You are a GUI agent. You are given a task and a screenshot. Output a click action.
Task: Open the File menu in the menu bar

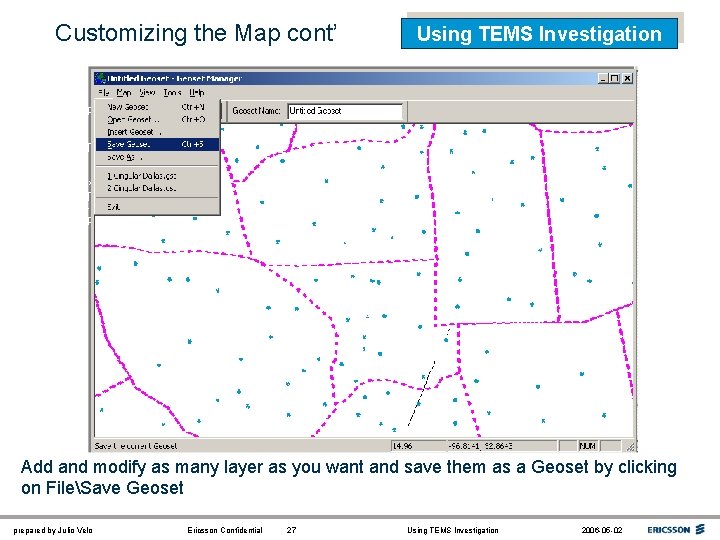coord(103,93)
